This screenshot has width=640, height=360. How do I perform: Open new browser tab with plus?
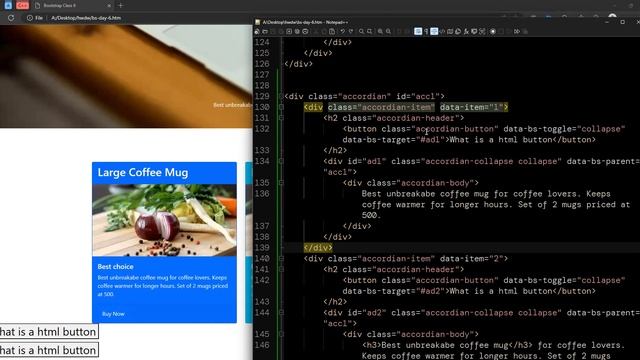coord(120,6)
